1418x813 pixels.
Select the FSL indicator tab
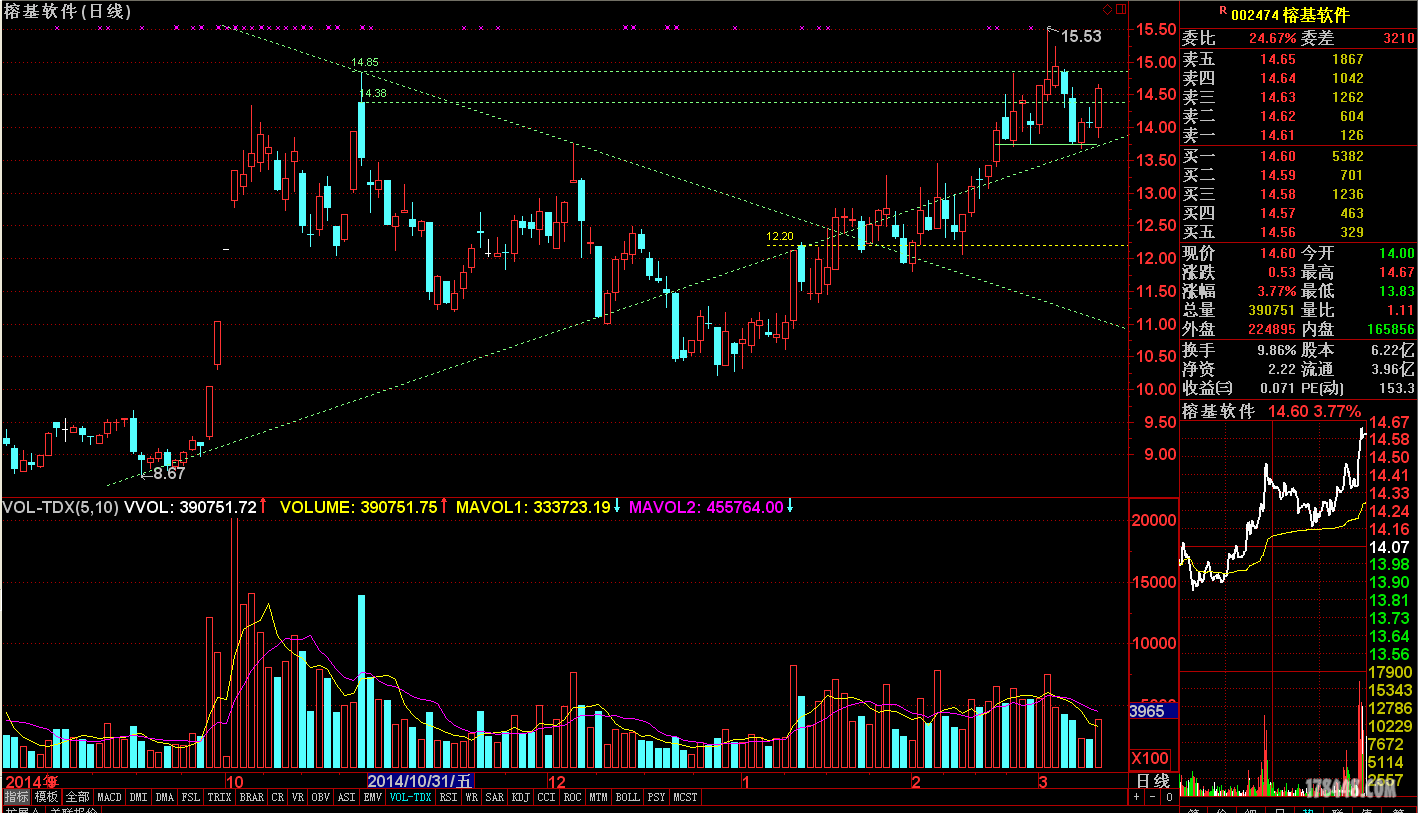[190, 797]
